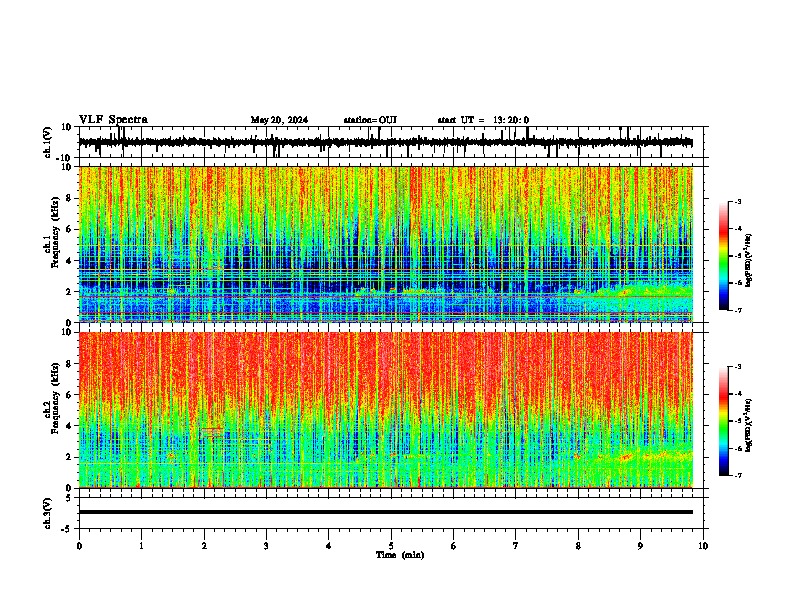Click time axis end tick label "10"
The image size is (792, 612).
point(703,546)
